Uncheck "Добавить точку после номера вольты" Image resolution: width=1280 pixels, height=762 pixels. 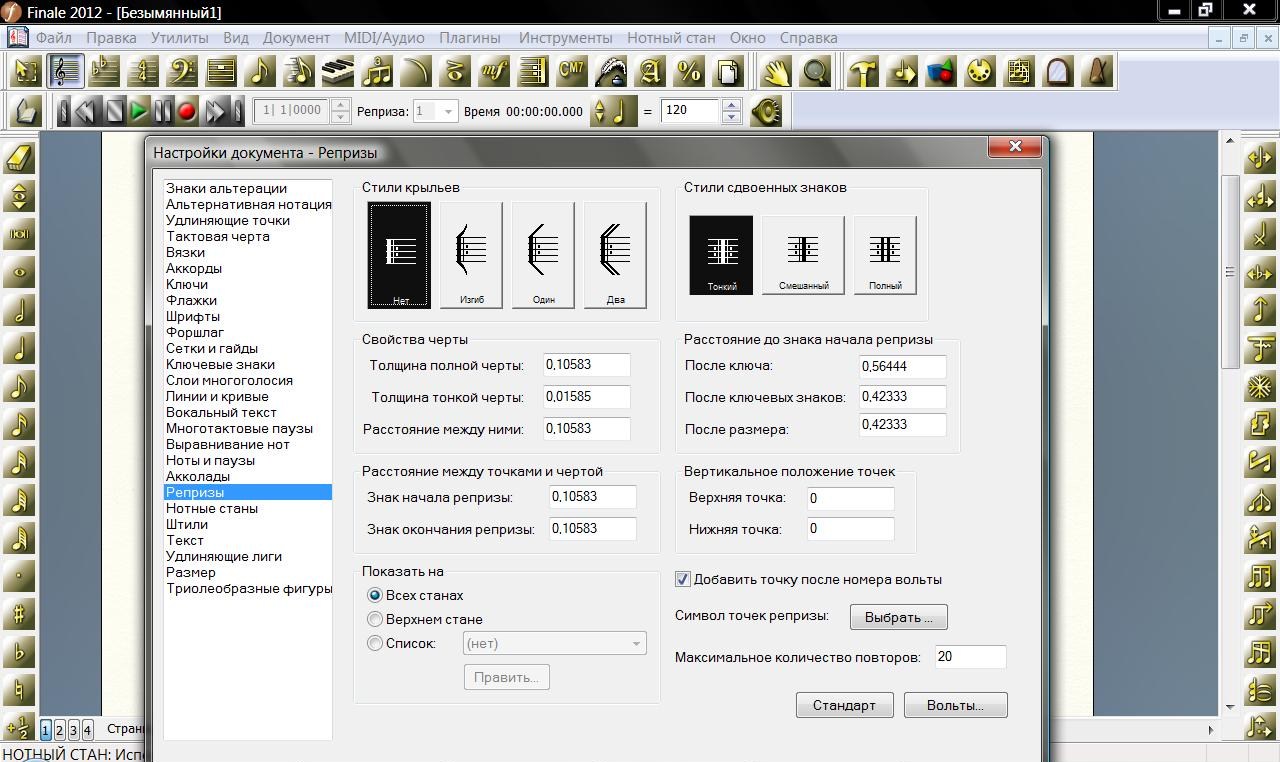683,578
